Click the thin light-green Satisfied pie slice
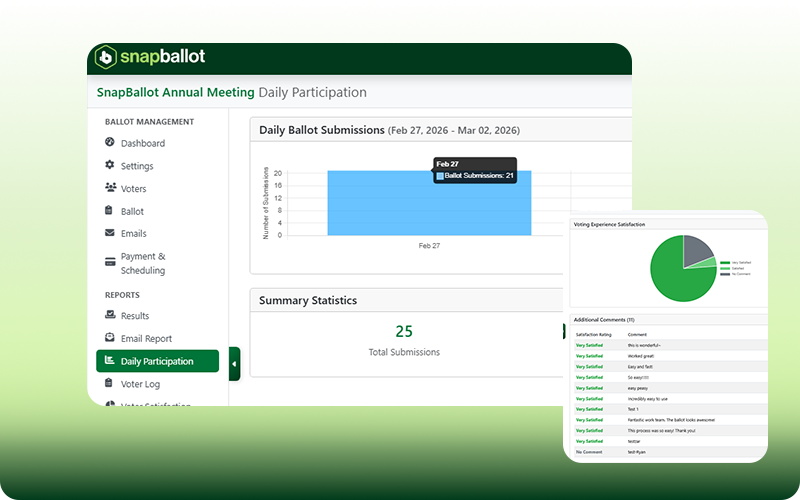The image size is (800, 500). tap(709, 263)
